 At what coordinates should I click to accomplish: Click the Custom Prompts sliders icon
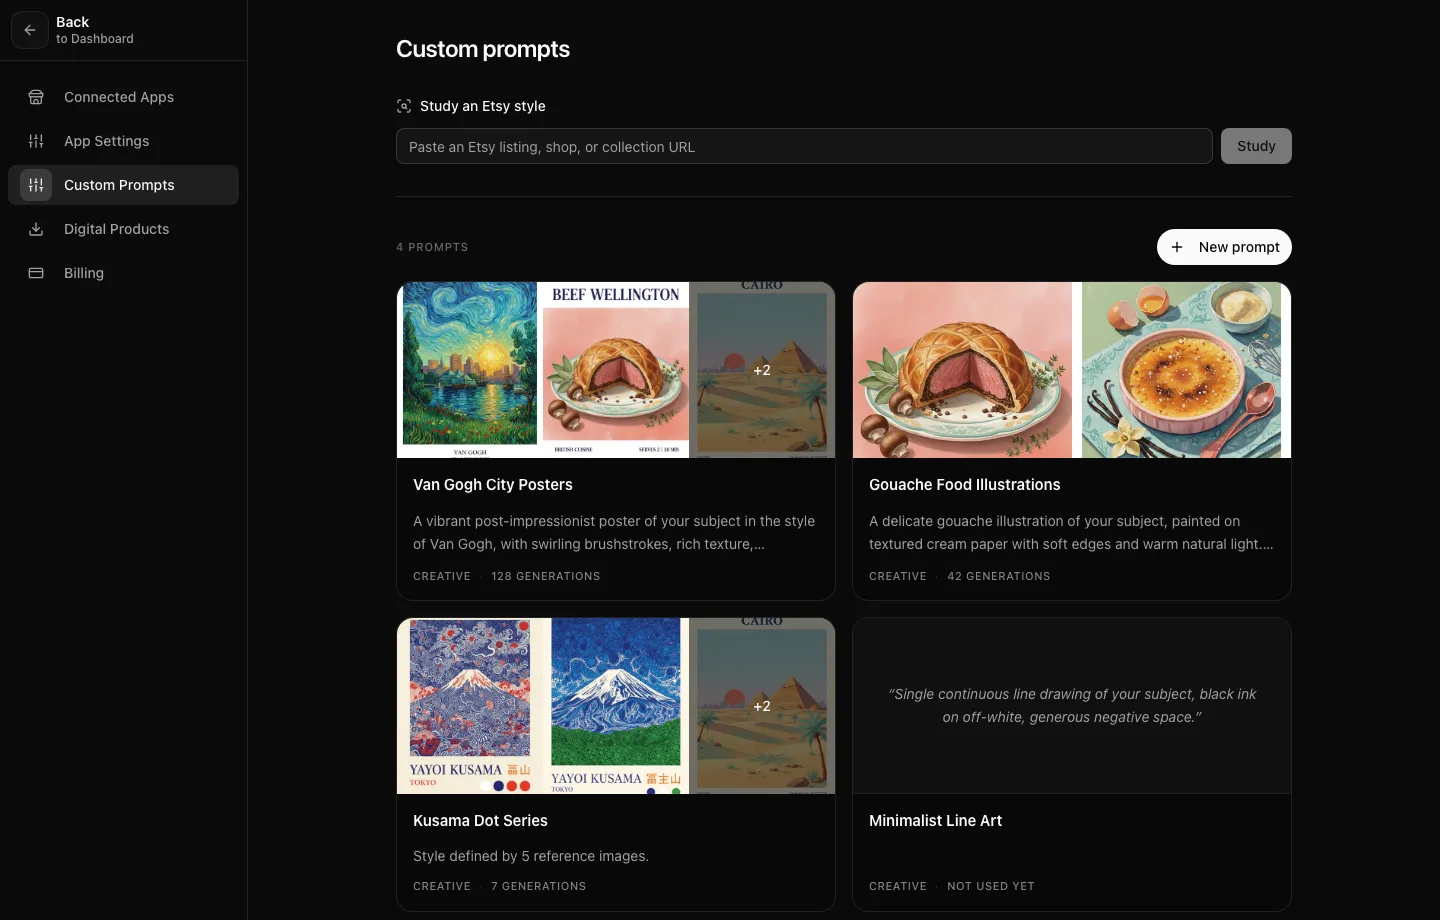[x=36, y=185]
